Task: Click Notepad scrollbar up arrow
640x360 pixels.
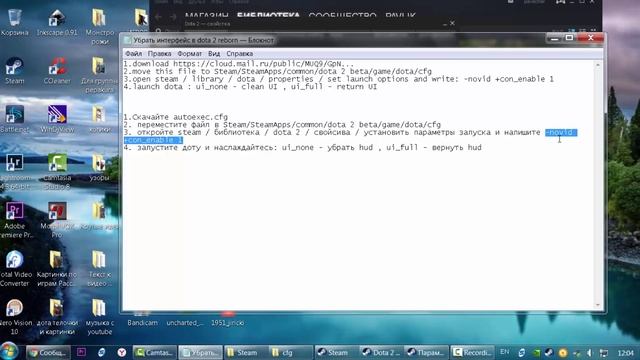Action: 598,65
